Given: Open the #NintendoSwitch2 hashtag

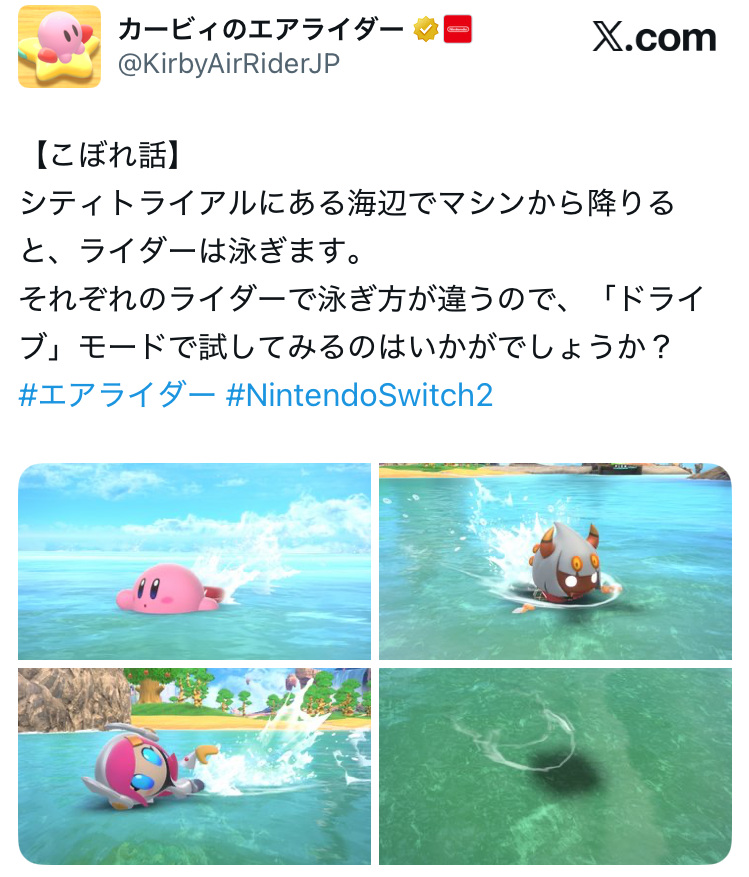Looking at the screenshot, I should tap(359, 395).
